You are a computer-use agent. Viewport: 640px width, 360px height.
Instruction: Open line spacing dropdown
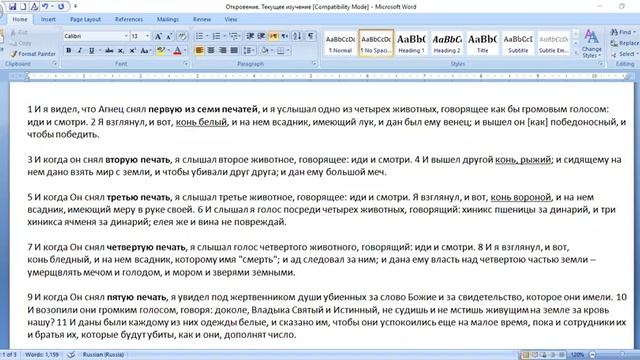coord(249,51)
